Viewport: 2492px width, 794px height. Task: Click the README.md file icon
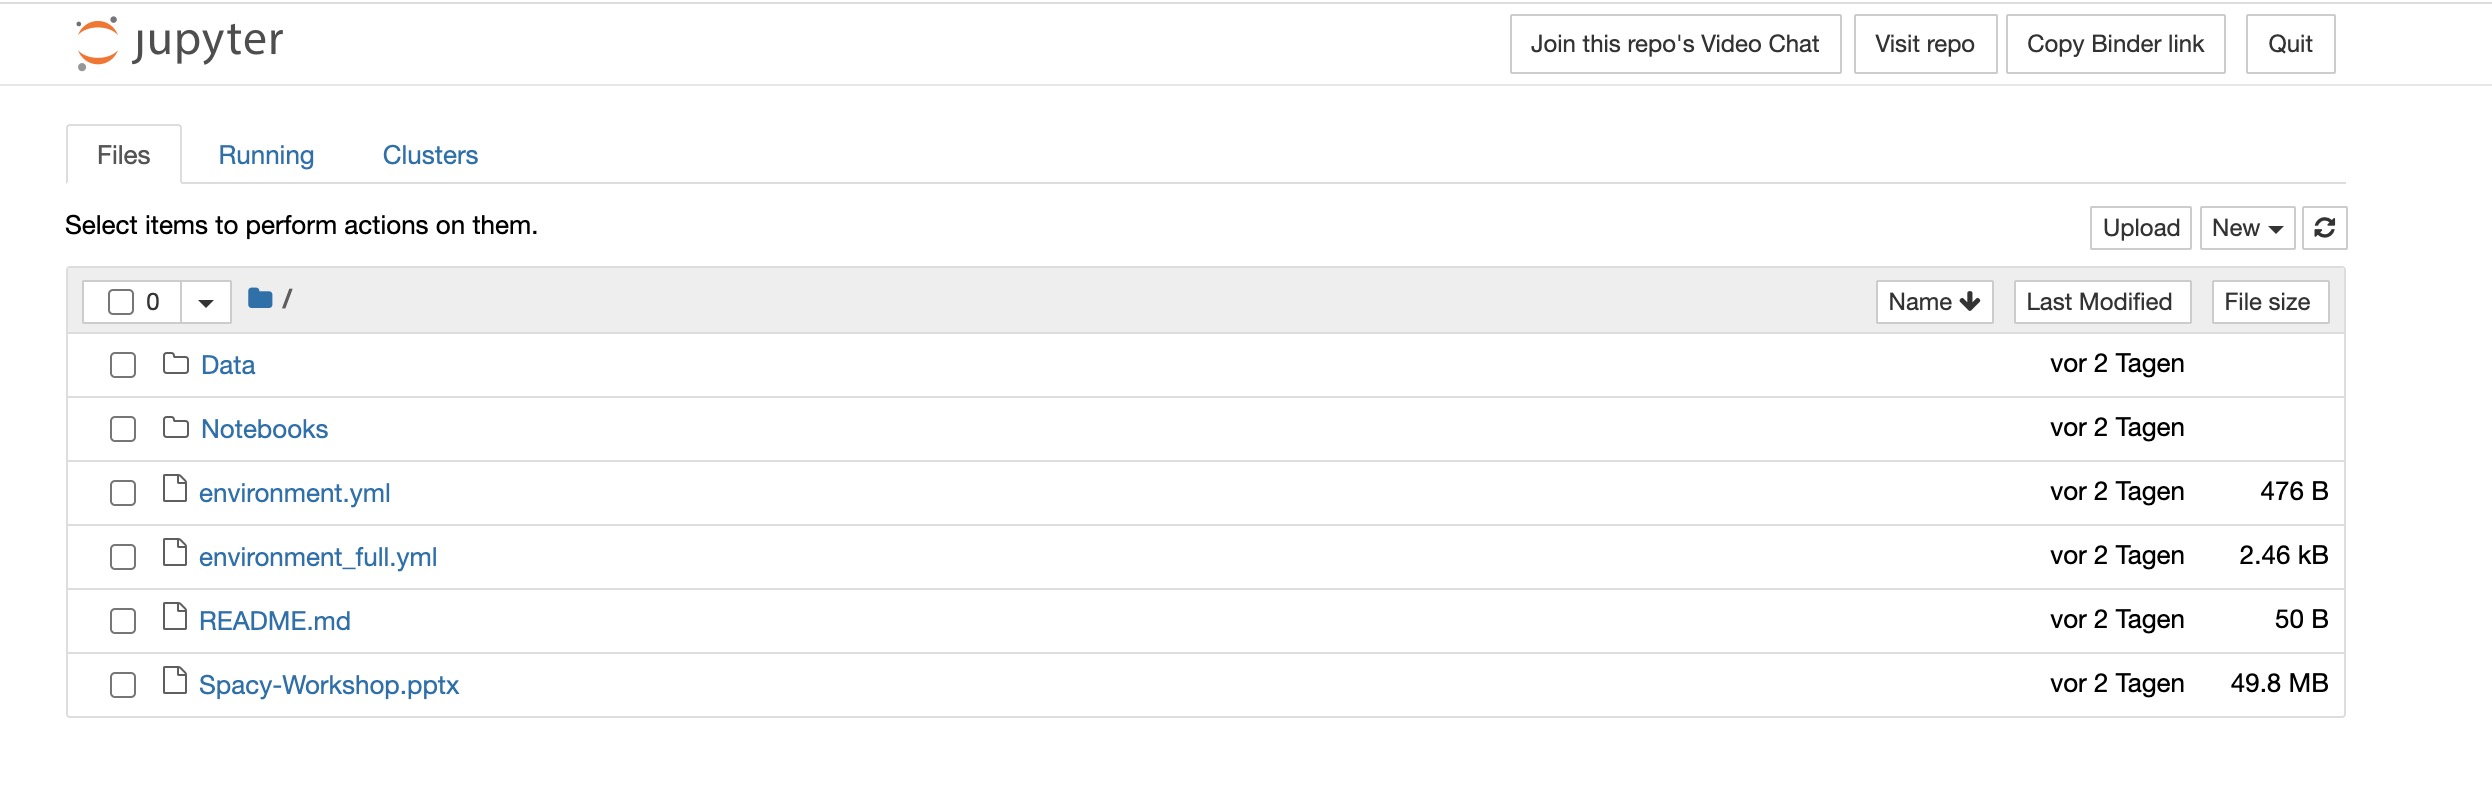pos(175,617)
